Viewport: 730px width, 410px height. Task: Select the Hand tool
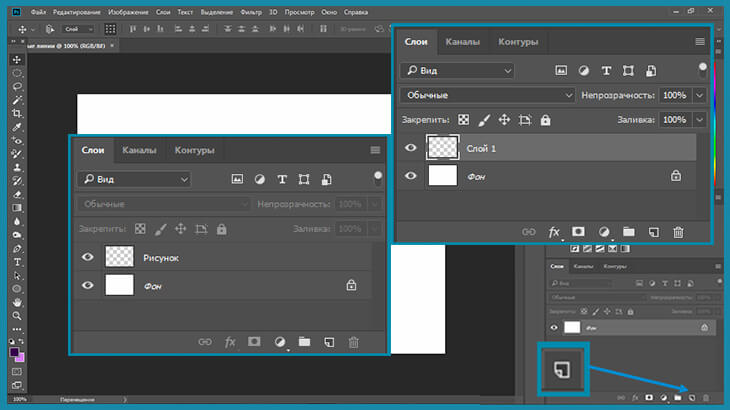pyautogui.click(x=17, y=302)
